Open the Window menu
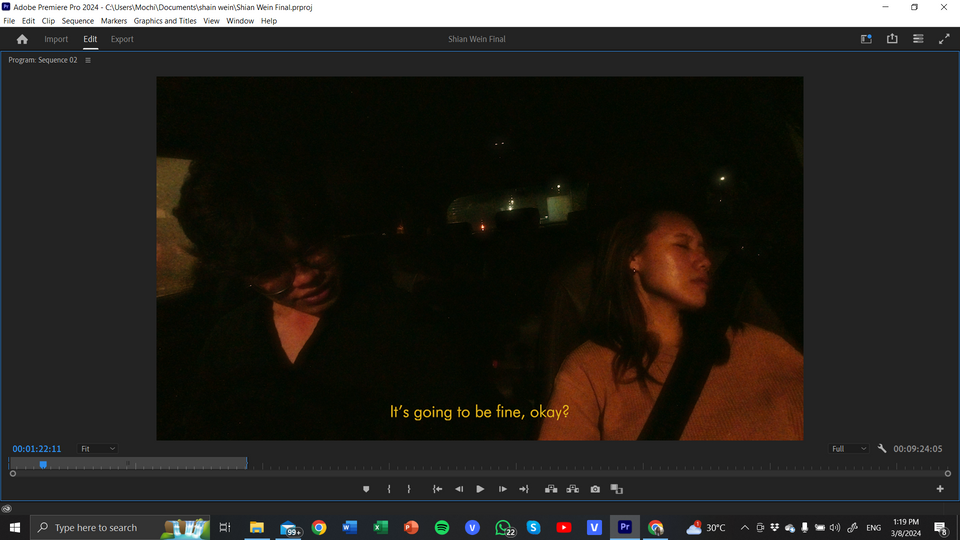The width and height of the screenshot is (960, 540). pos(240,21)
